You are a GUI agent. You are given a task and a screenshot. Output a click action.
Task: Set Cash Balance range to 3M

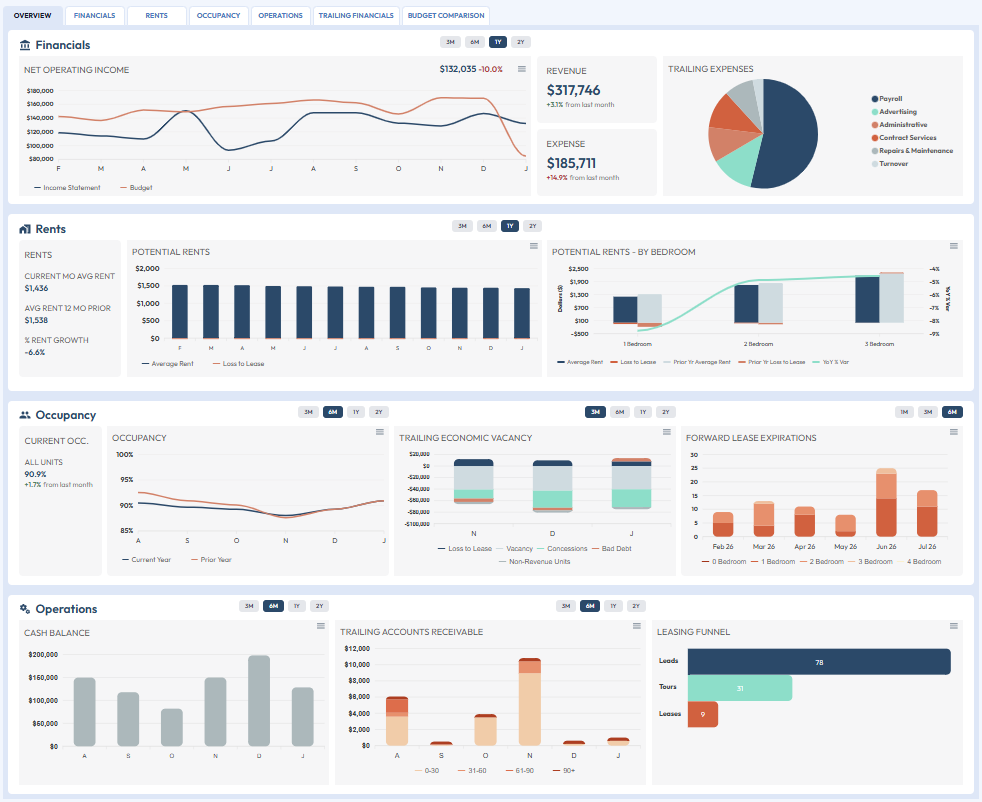(x=249, y=606)
